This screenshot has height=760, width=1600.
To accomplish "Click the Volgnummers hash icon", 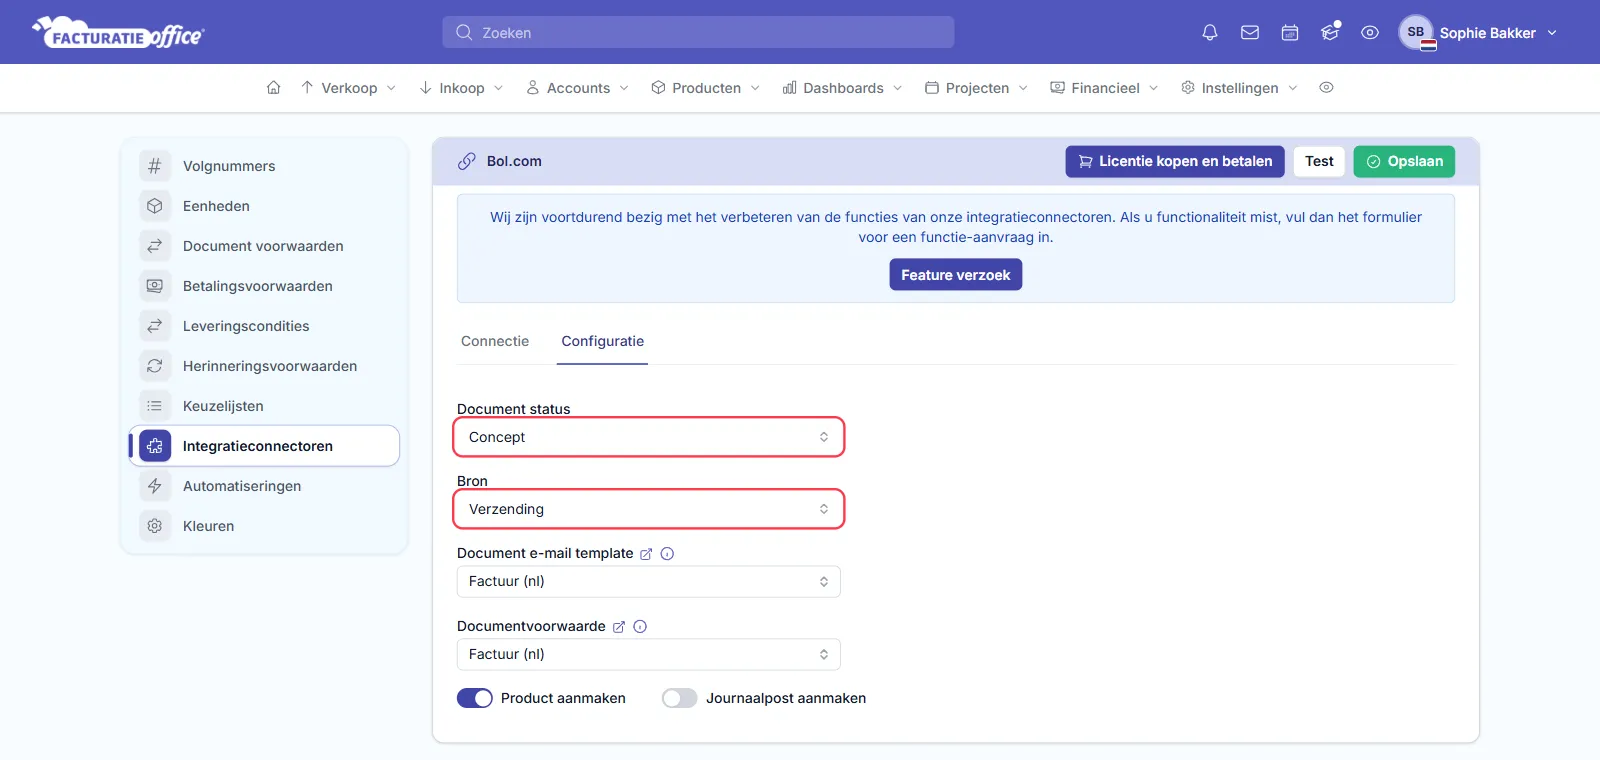I will click(155, 166).
